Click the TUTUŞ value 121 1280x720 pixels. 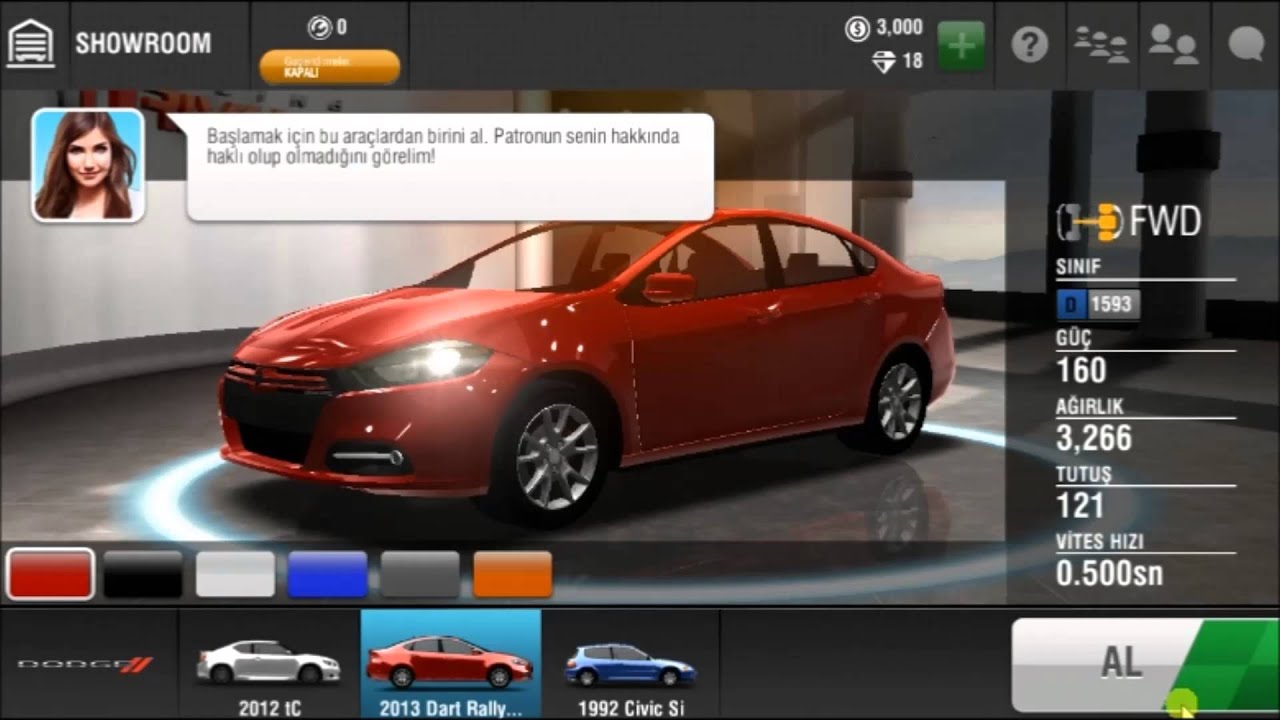(x=1079, y=506)
